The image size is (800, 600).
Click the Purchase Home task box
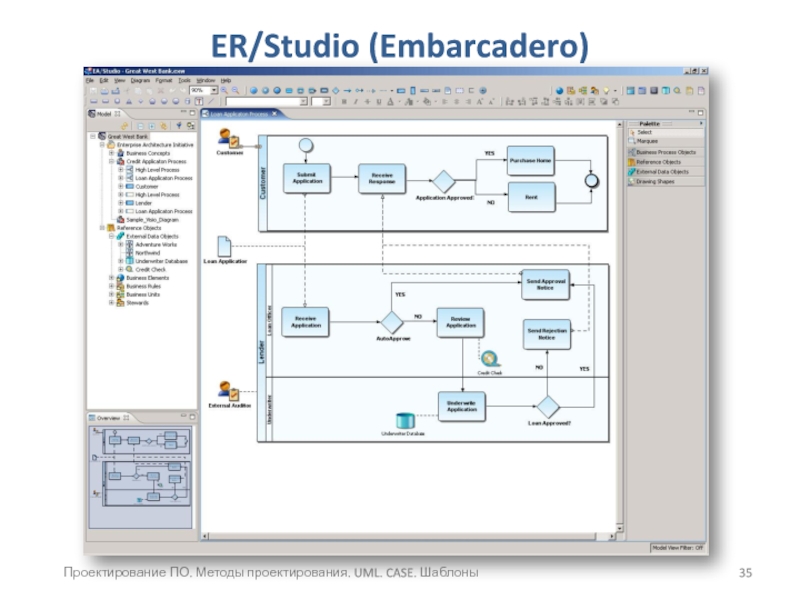click(x=531, y=161)
